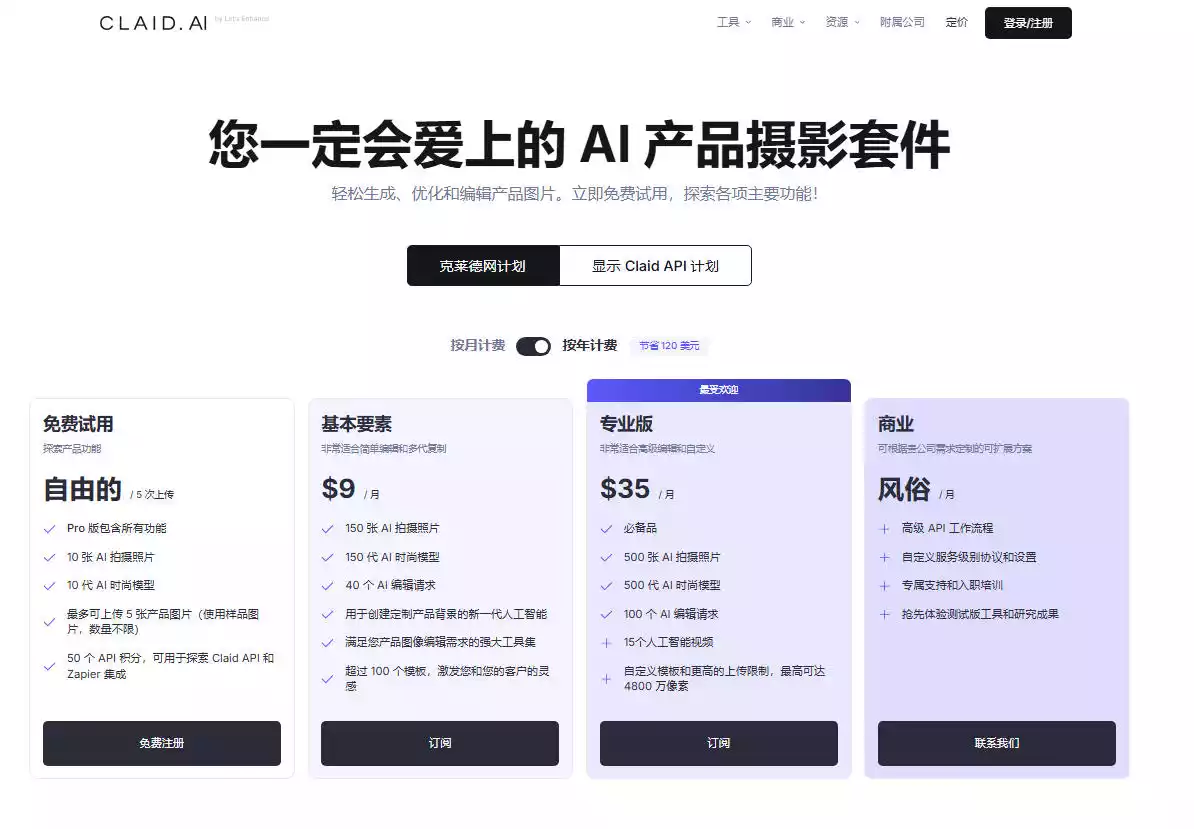The width and height of the screenshot is (1194, 829).
Task: Click 探索产品功能 description text
Action: click(x=72, y=448)
